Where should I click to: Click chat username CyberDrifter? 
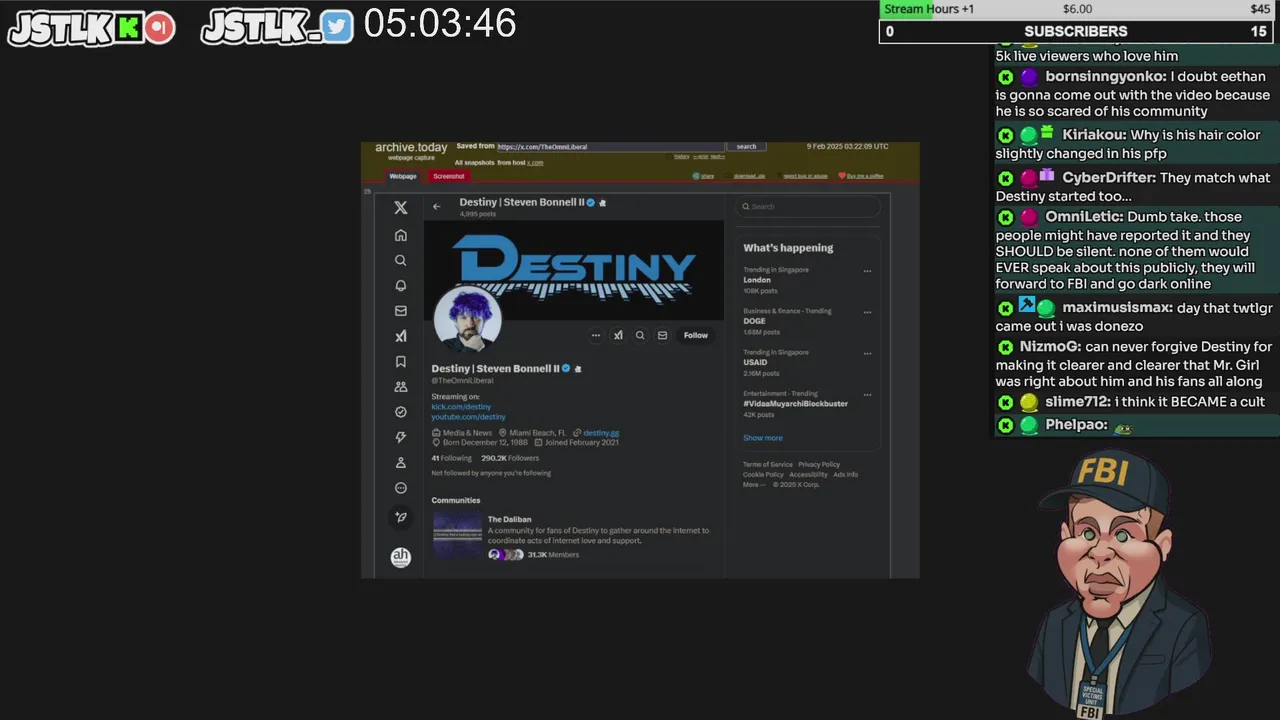[1109, 177]
